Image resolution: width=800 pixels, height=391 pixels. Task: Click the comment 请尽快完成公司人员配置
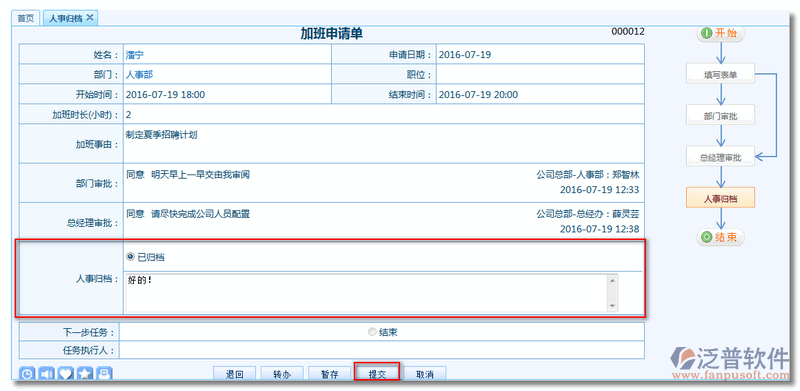201,214
